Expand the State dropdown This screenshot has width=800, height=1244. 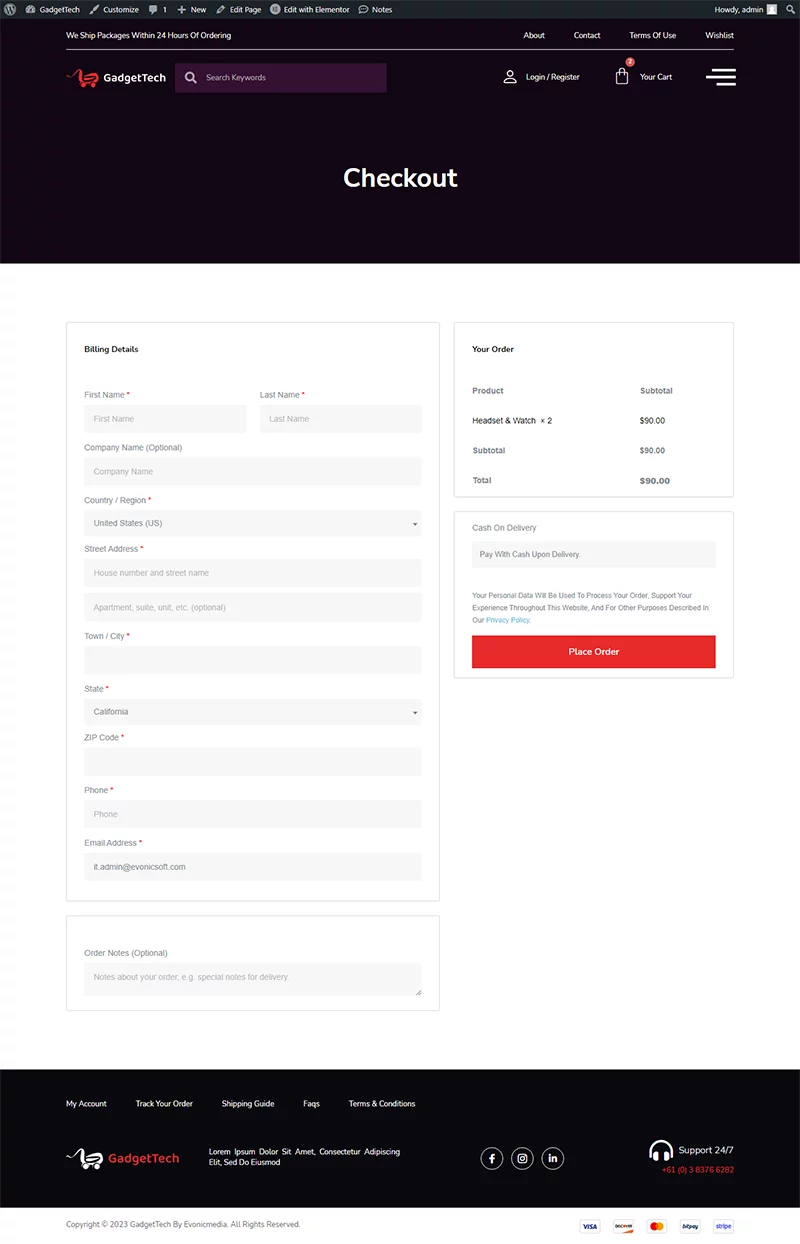click(252, 712)
